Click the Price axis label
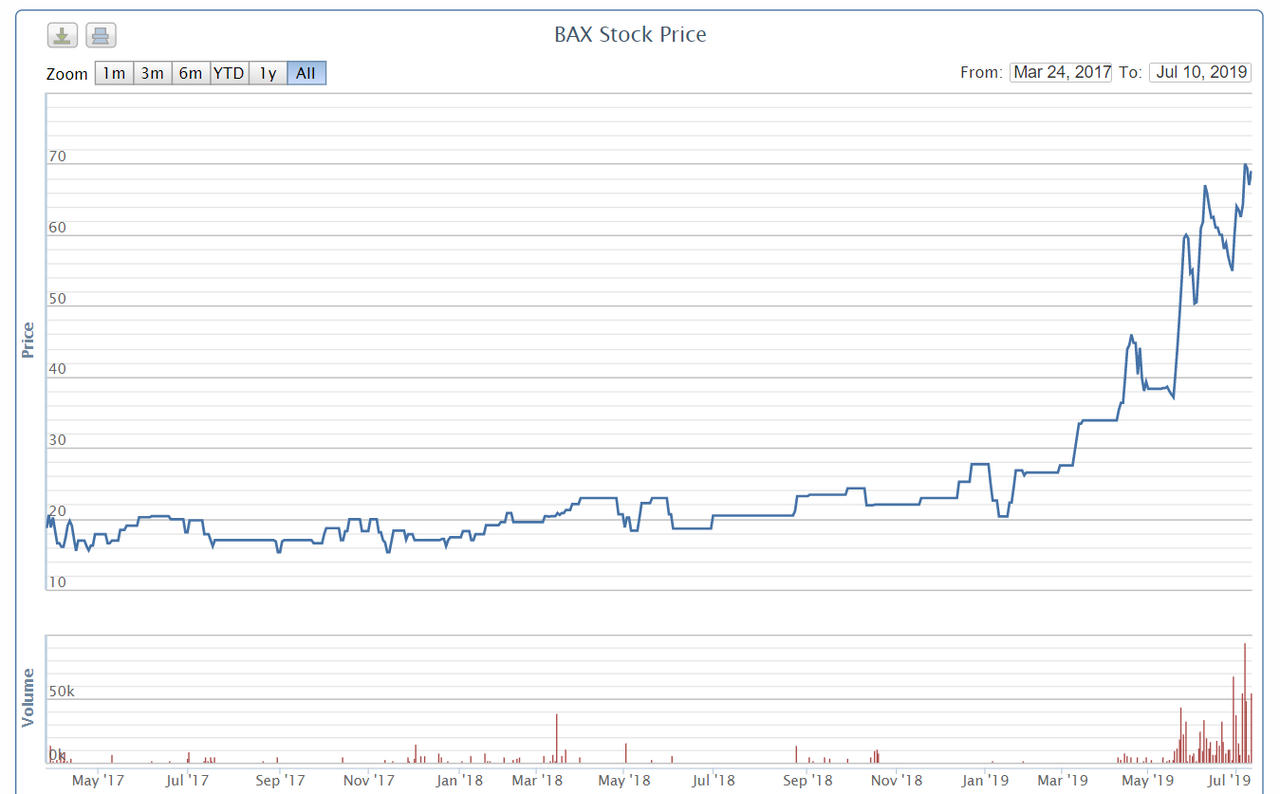Screen dimensions: 1280x794 pos(28,340)
